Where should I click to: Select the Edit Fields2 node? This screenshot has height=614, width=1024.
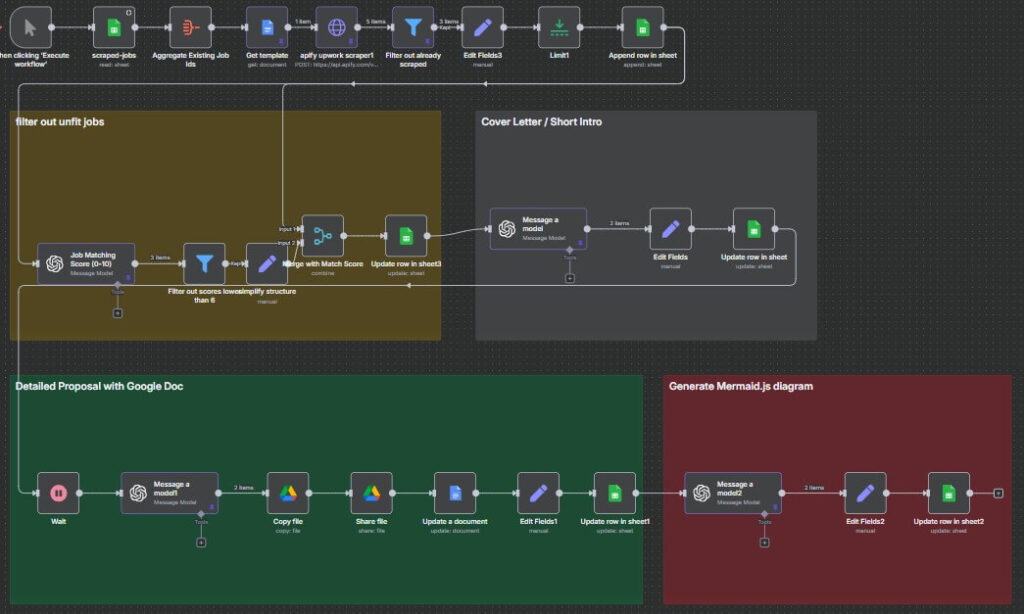tap(865, 493)
